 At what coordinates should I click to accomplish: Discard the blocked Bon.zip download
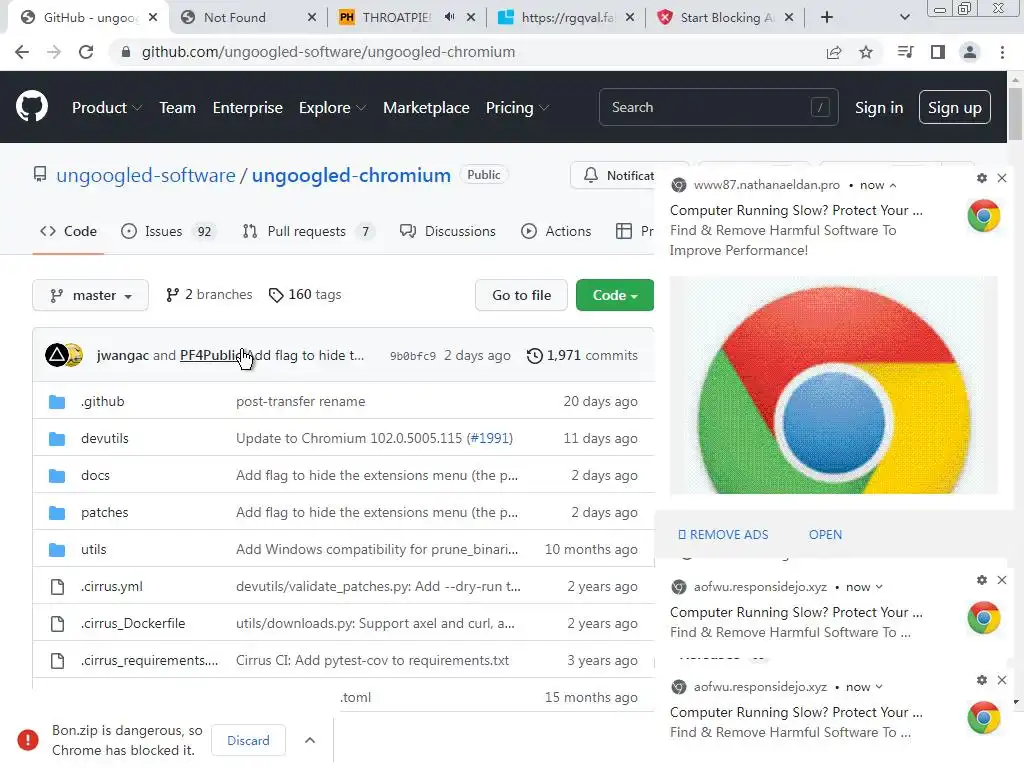coord(248,741)
